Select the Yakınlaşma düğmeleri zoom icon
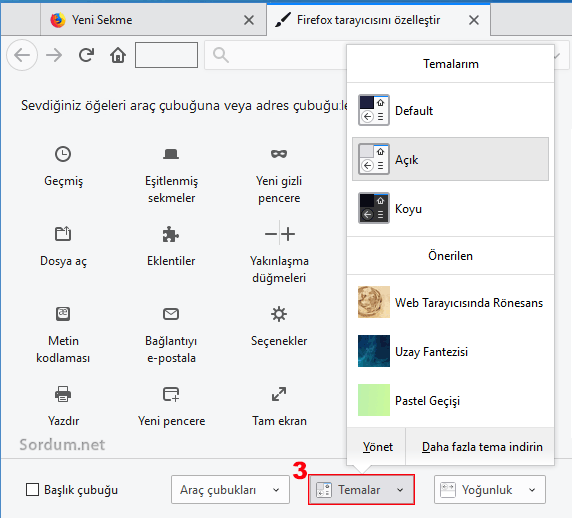 tap(279, 233)
